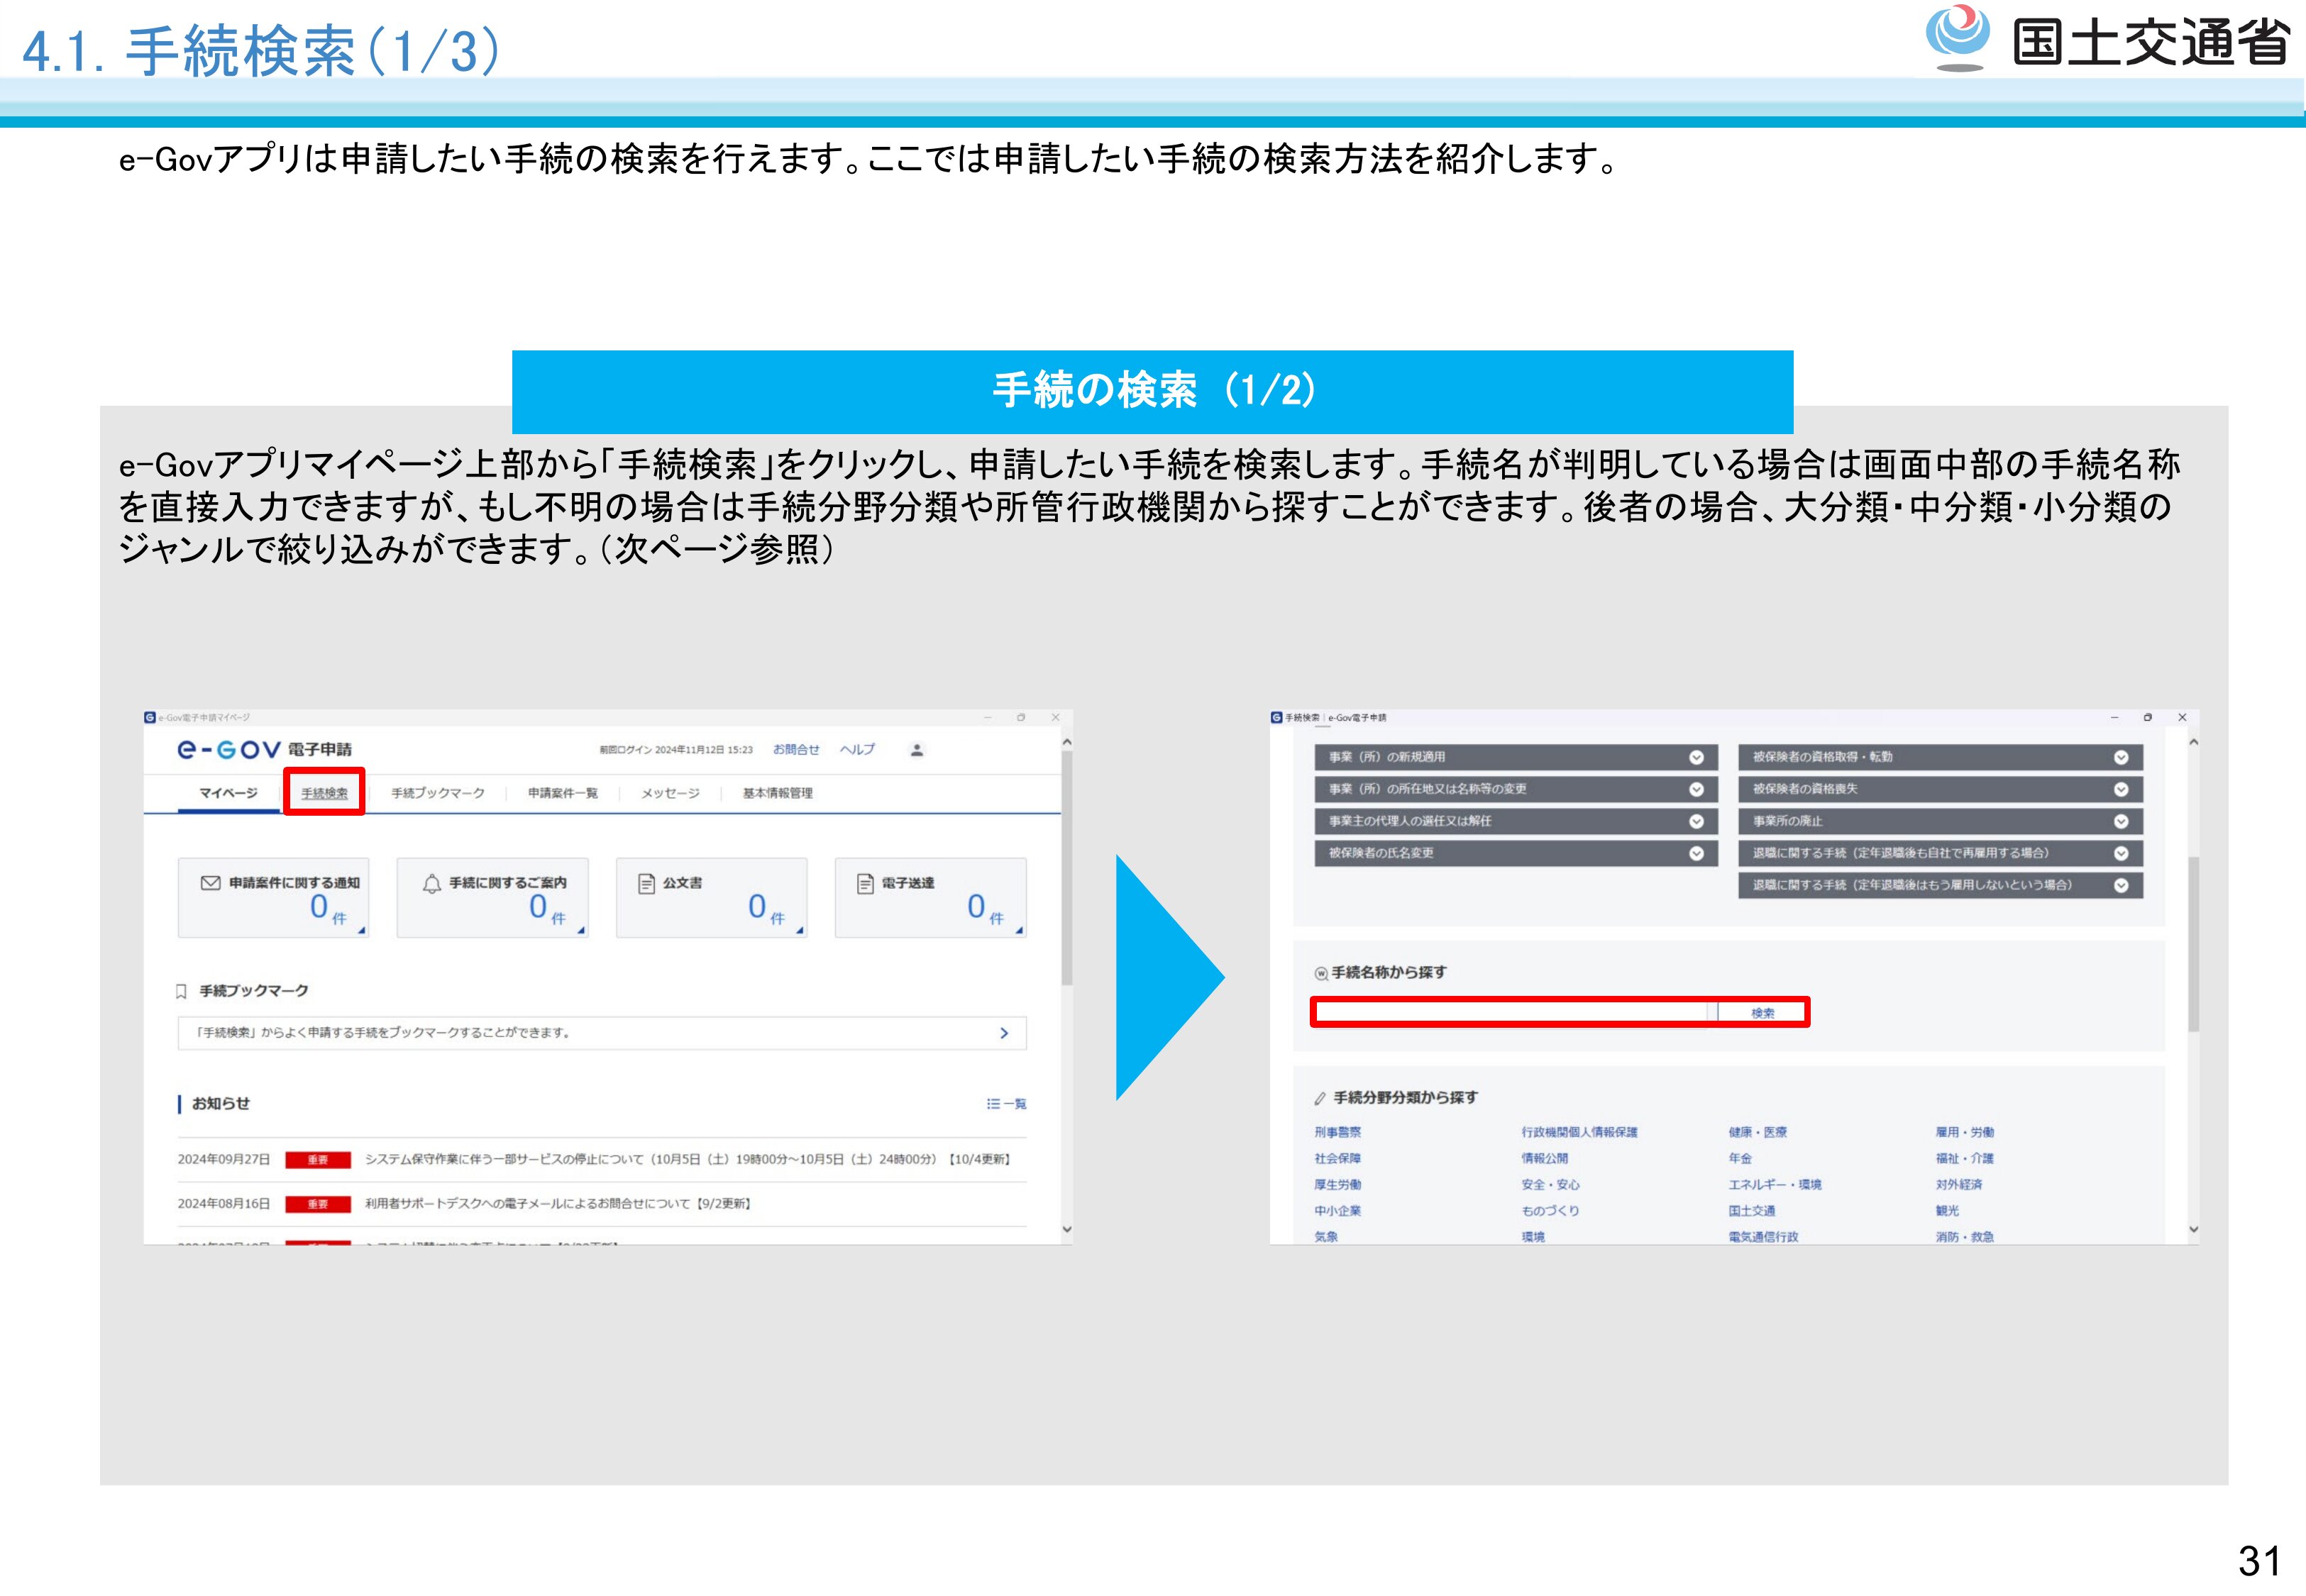
Task: Expand 事業所の廃止 chevron
Action: pos(2120,821)
